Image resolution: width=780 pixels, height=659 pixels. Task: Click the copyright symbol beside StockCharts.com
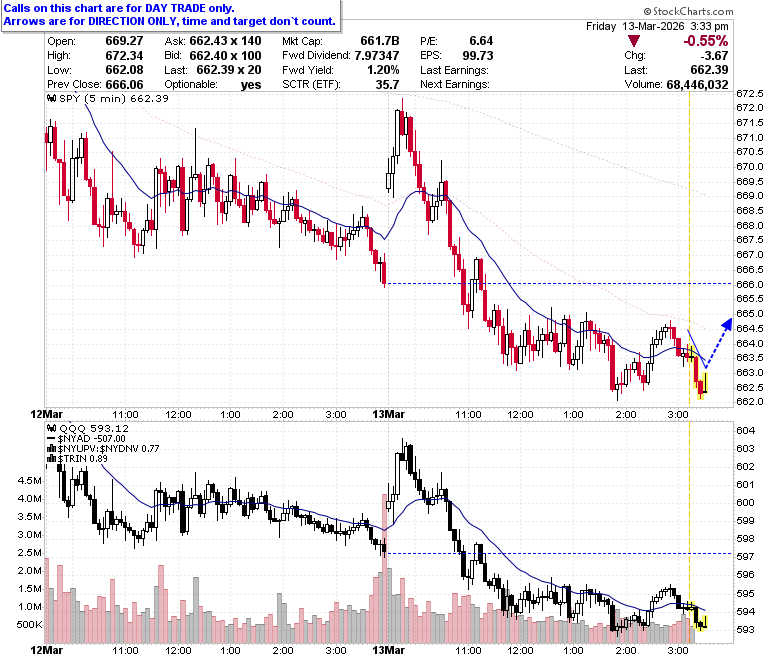(x=647, y=11)
